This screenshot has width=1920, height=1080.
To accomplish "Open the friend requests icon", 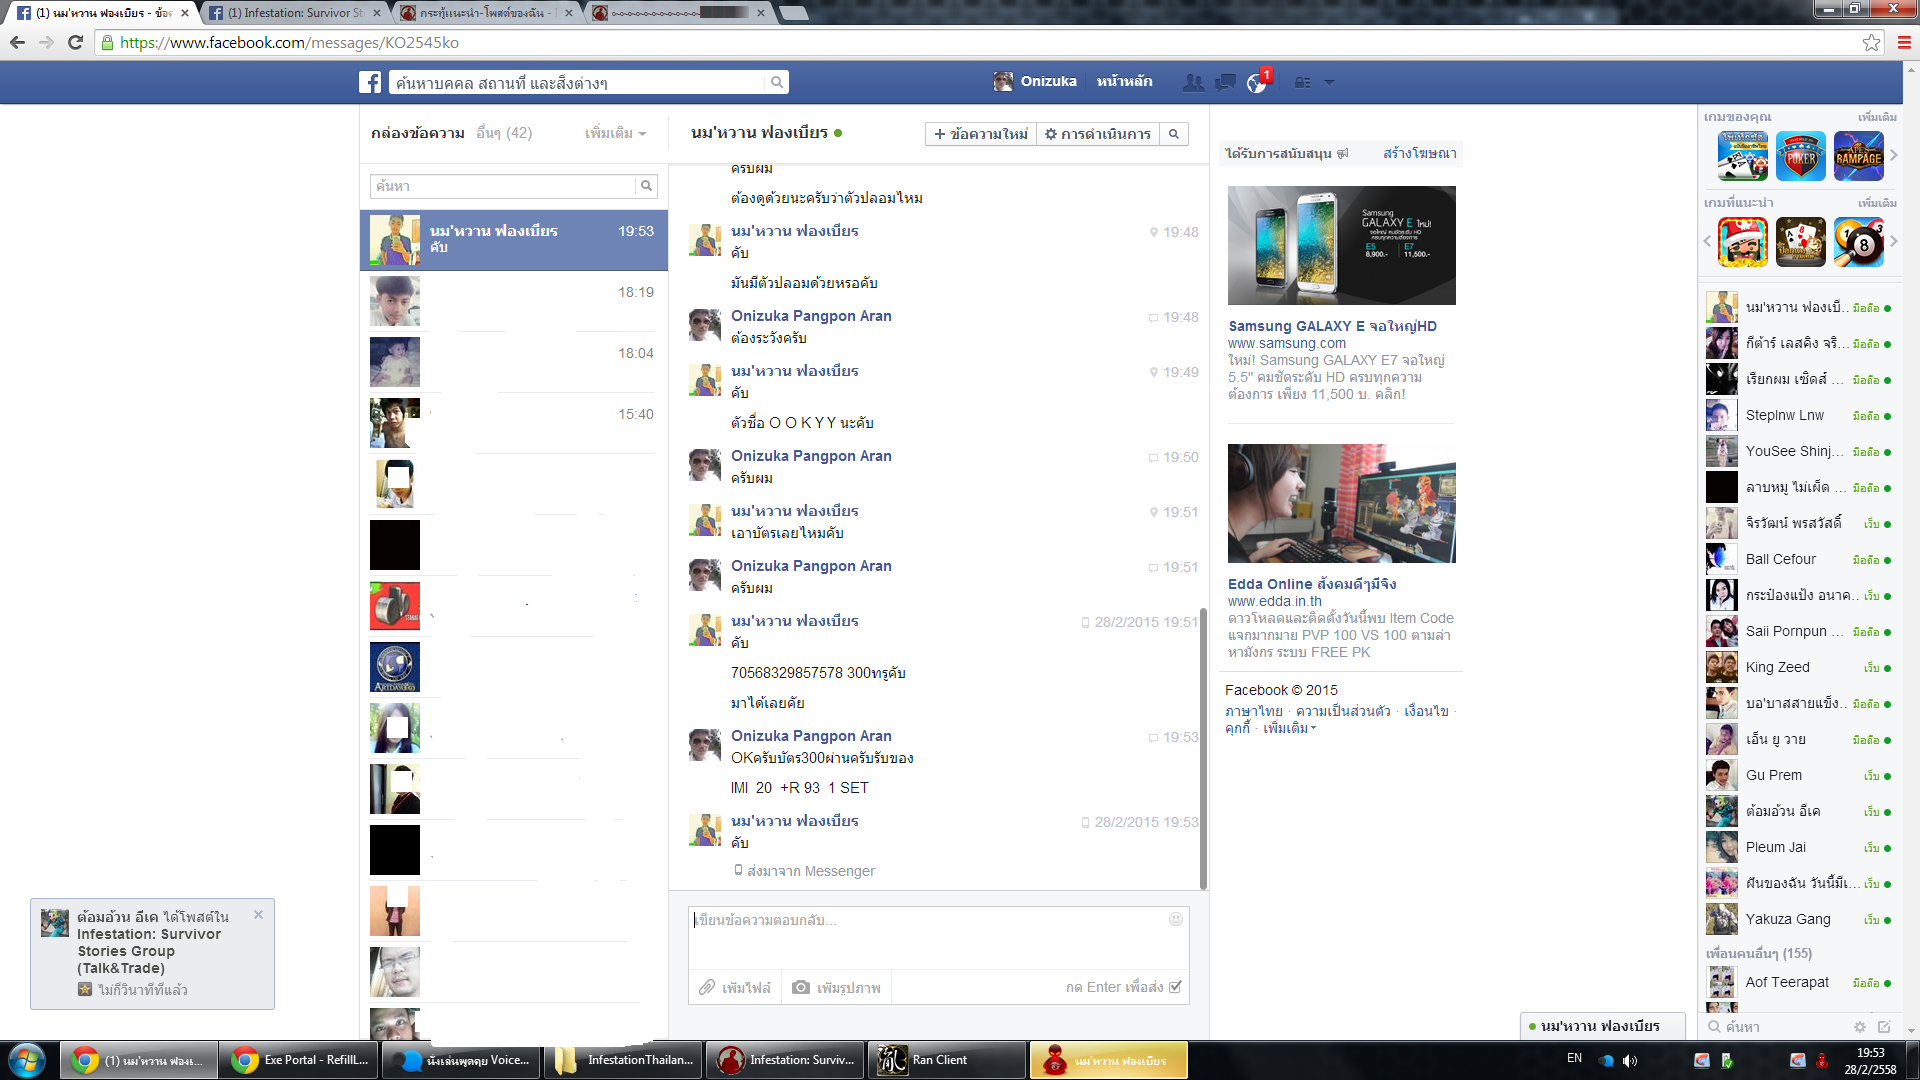I will click(x=1193, y=82).
